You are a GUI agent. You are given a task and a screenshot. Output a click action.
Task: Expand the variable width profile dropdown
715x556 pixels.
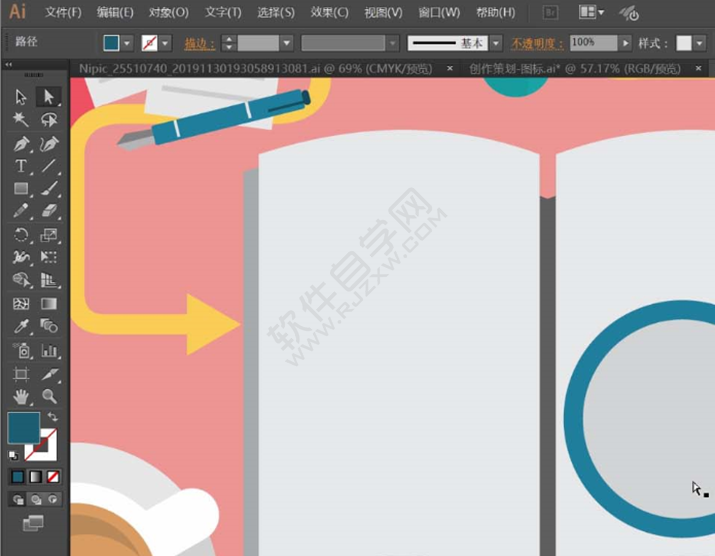(393, 43)
